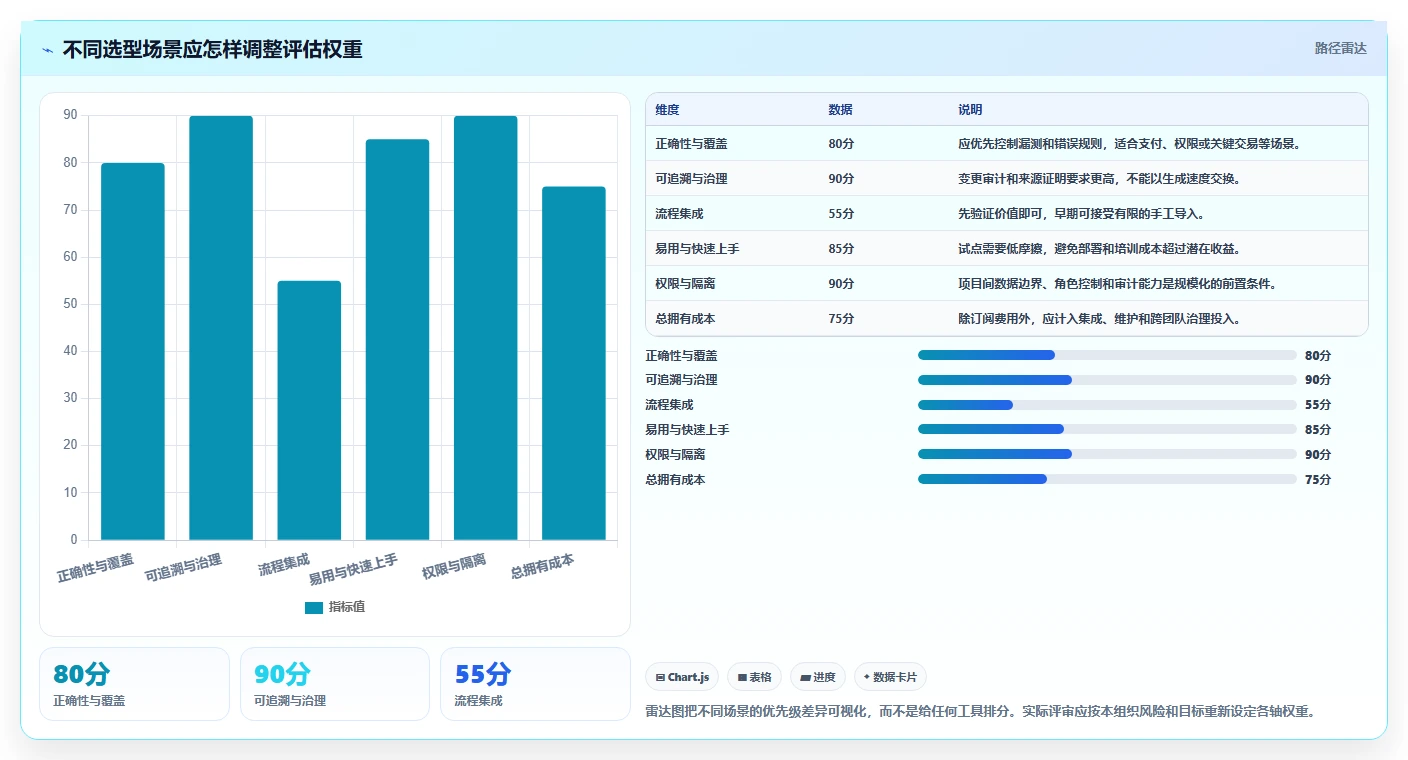Click the description starting 项目间数据边界
The image size is (1408, 760).
pos(1118,284)
